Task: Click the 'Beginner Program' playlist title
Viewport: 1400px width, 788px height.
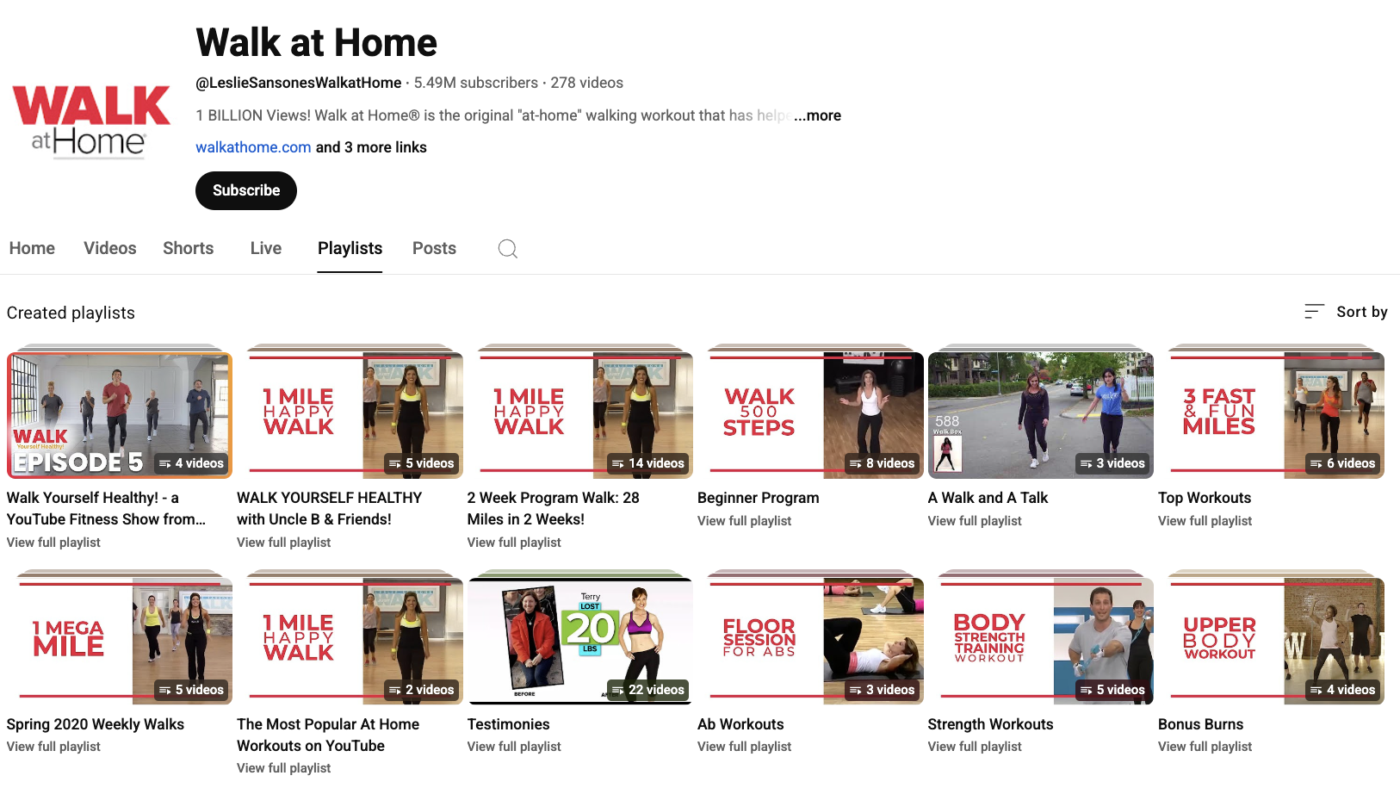Action: click(x=758, y=498)
